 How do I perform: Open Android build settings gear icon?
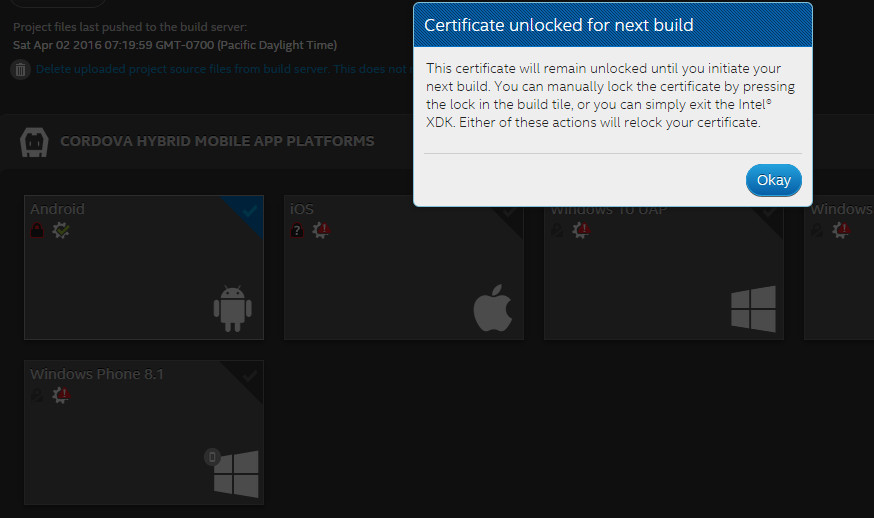(x=61, y=230)
